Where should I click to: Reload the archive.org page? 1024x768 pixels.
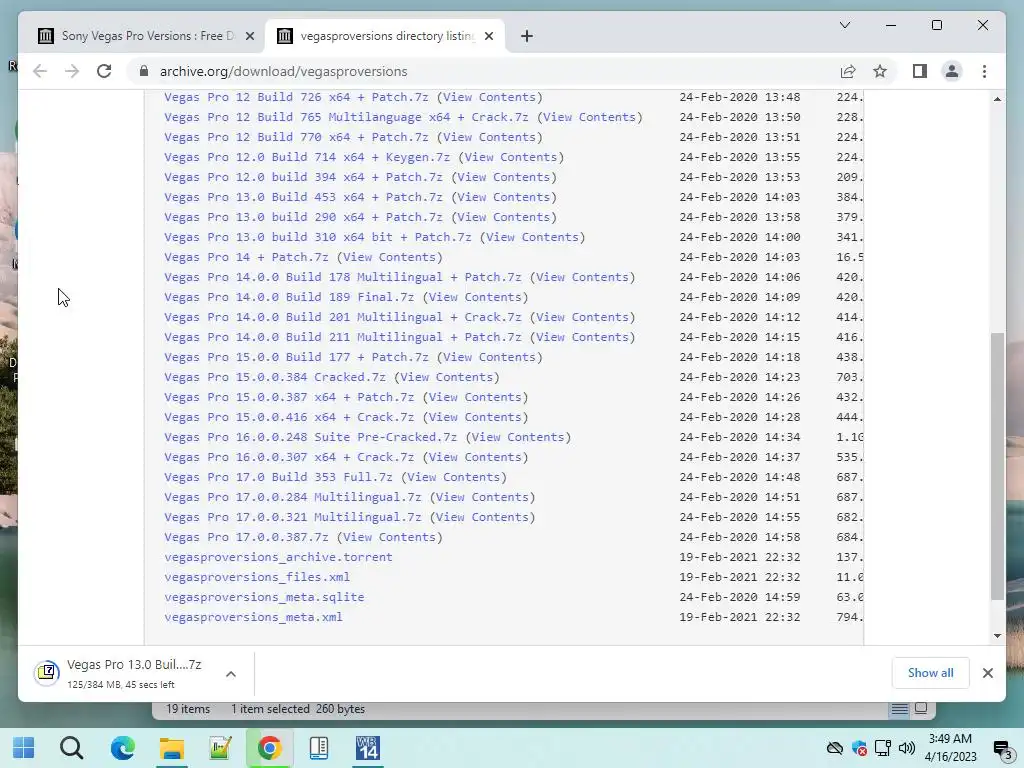tap(104, 71)
